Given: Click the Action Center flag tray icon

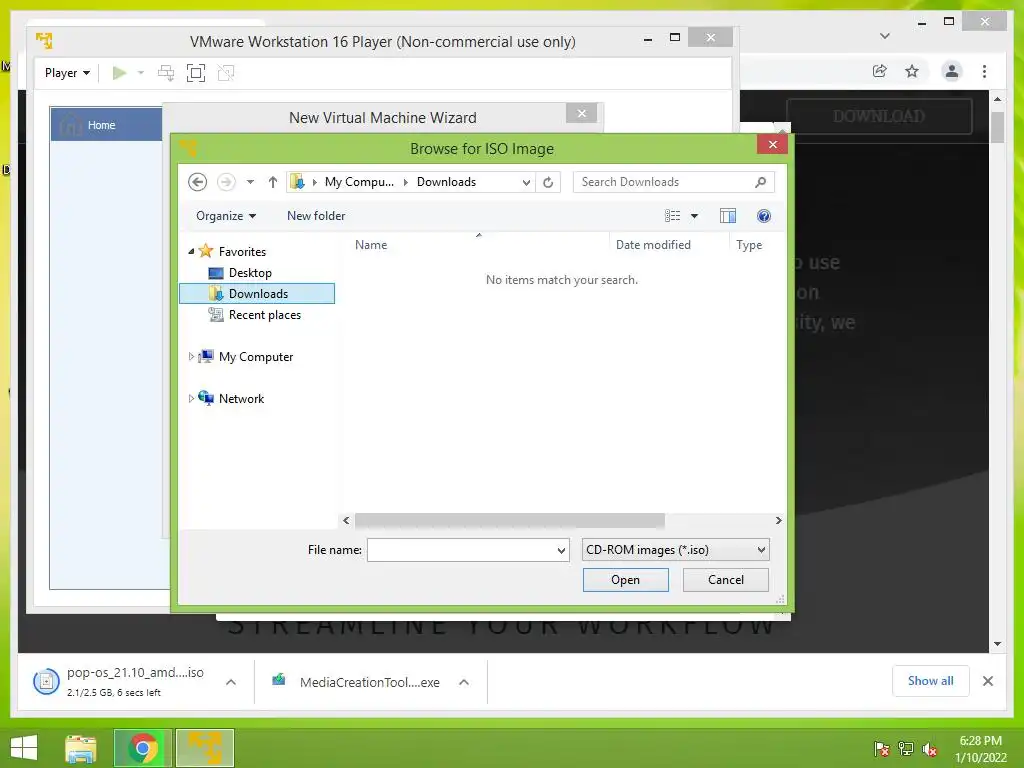Looking at the screenshot, I should 881,749.
